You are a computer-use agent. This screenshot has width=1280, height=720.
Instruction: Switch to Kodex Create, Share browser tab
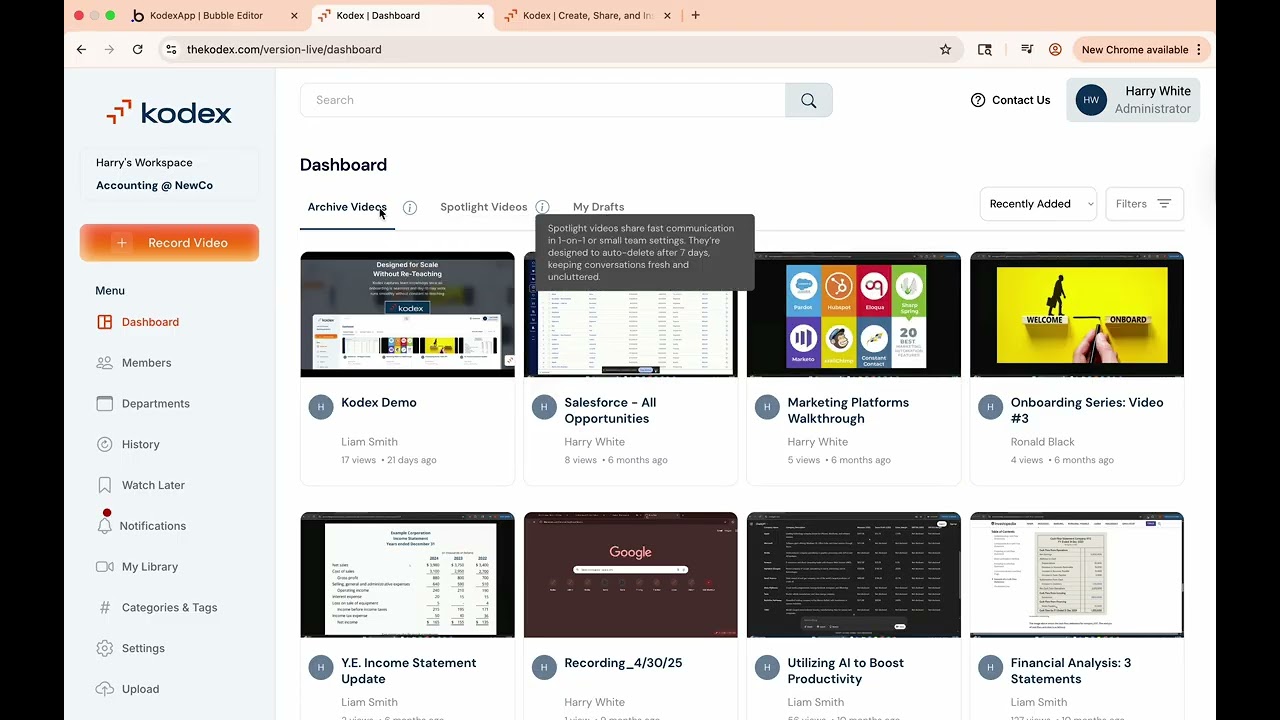click(587, 15)
